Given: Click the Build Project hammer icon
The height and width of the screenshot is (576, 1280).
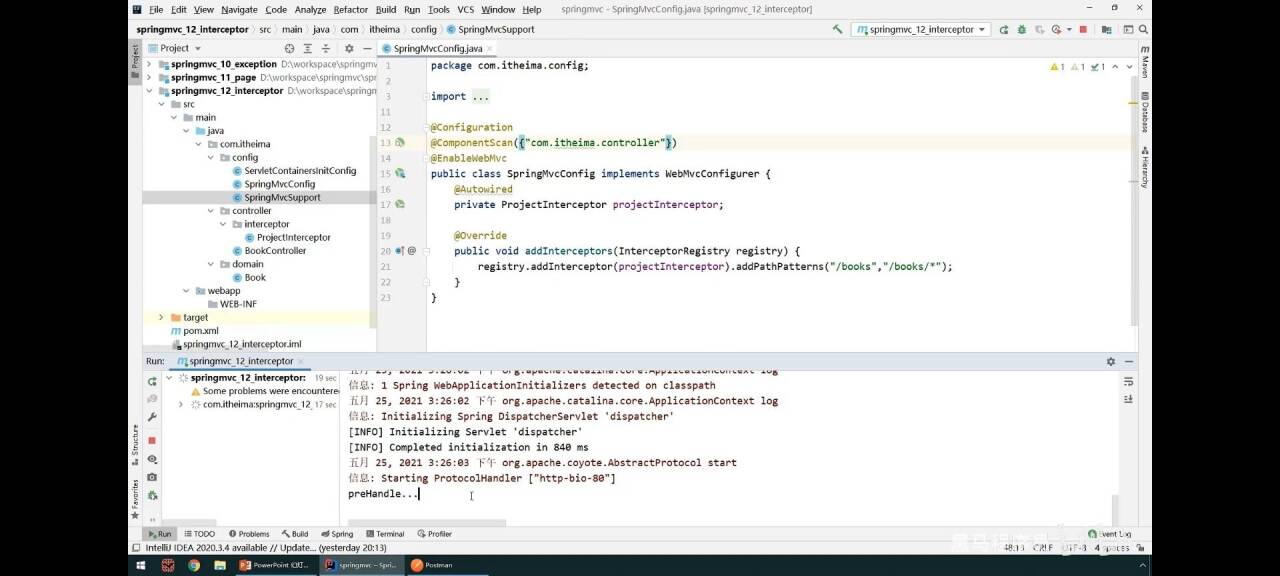Looking at the screenshot, I should point(838,29).
